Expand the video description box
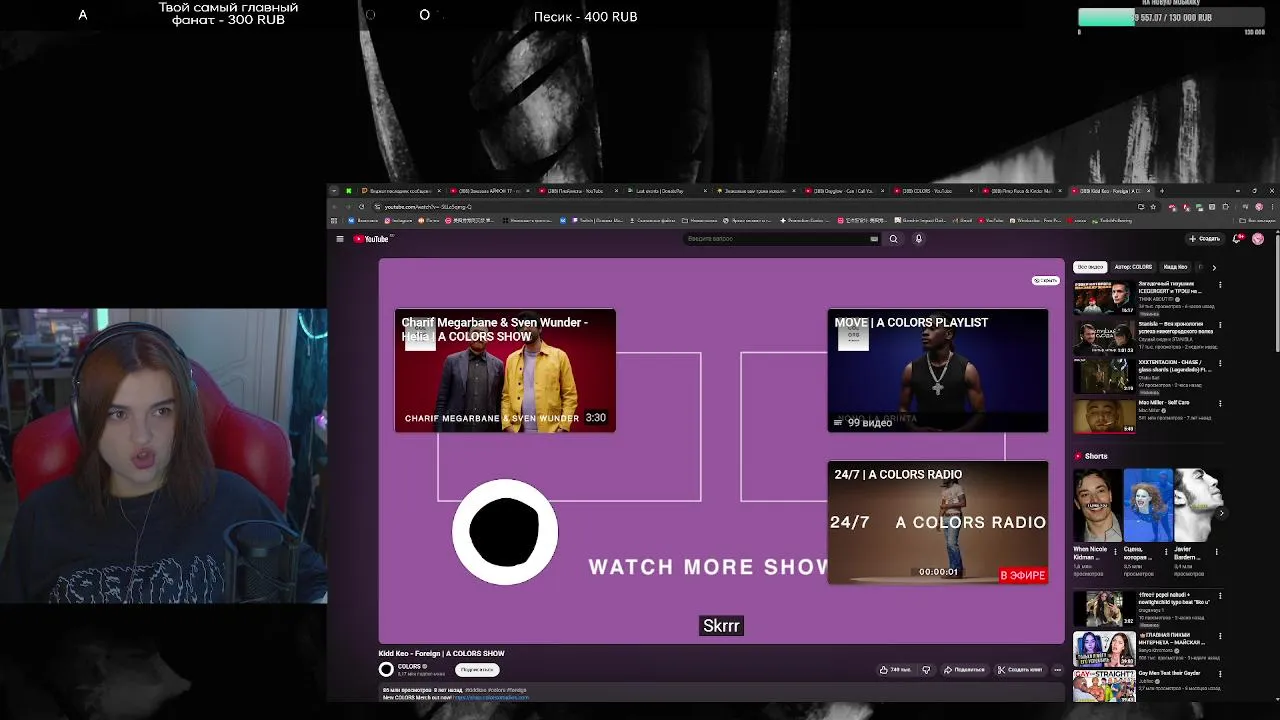Image resolution: width=1280 pixels, height=720 pixels. coord(720,693)
